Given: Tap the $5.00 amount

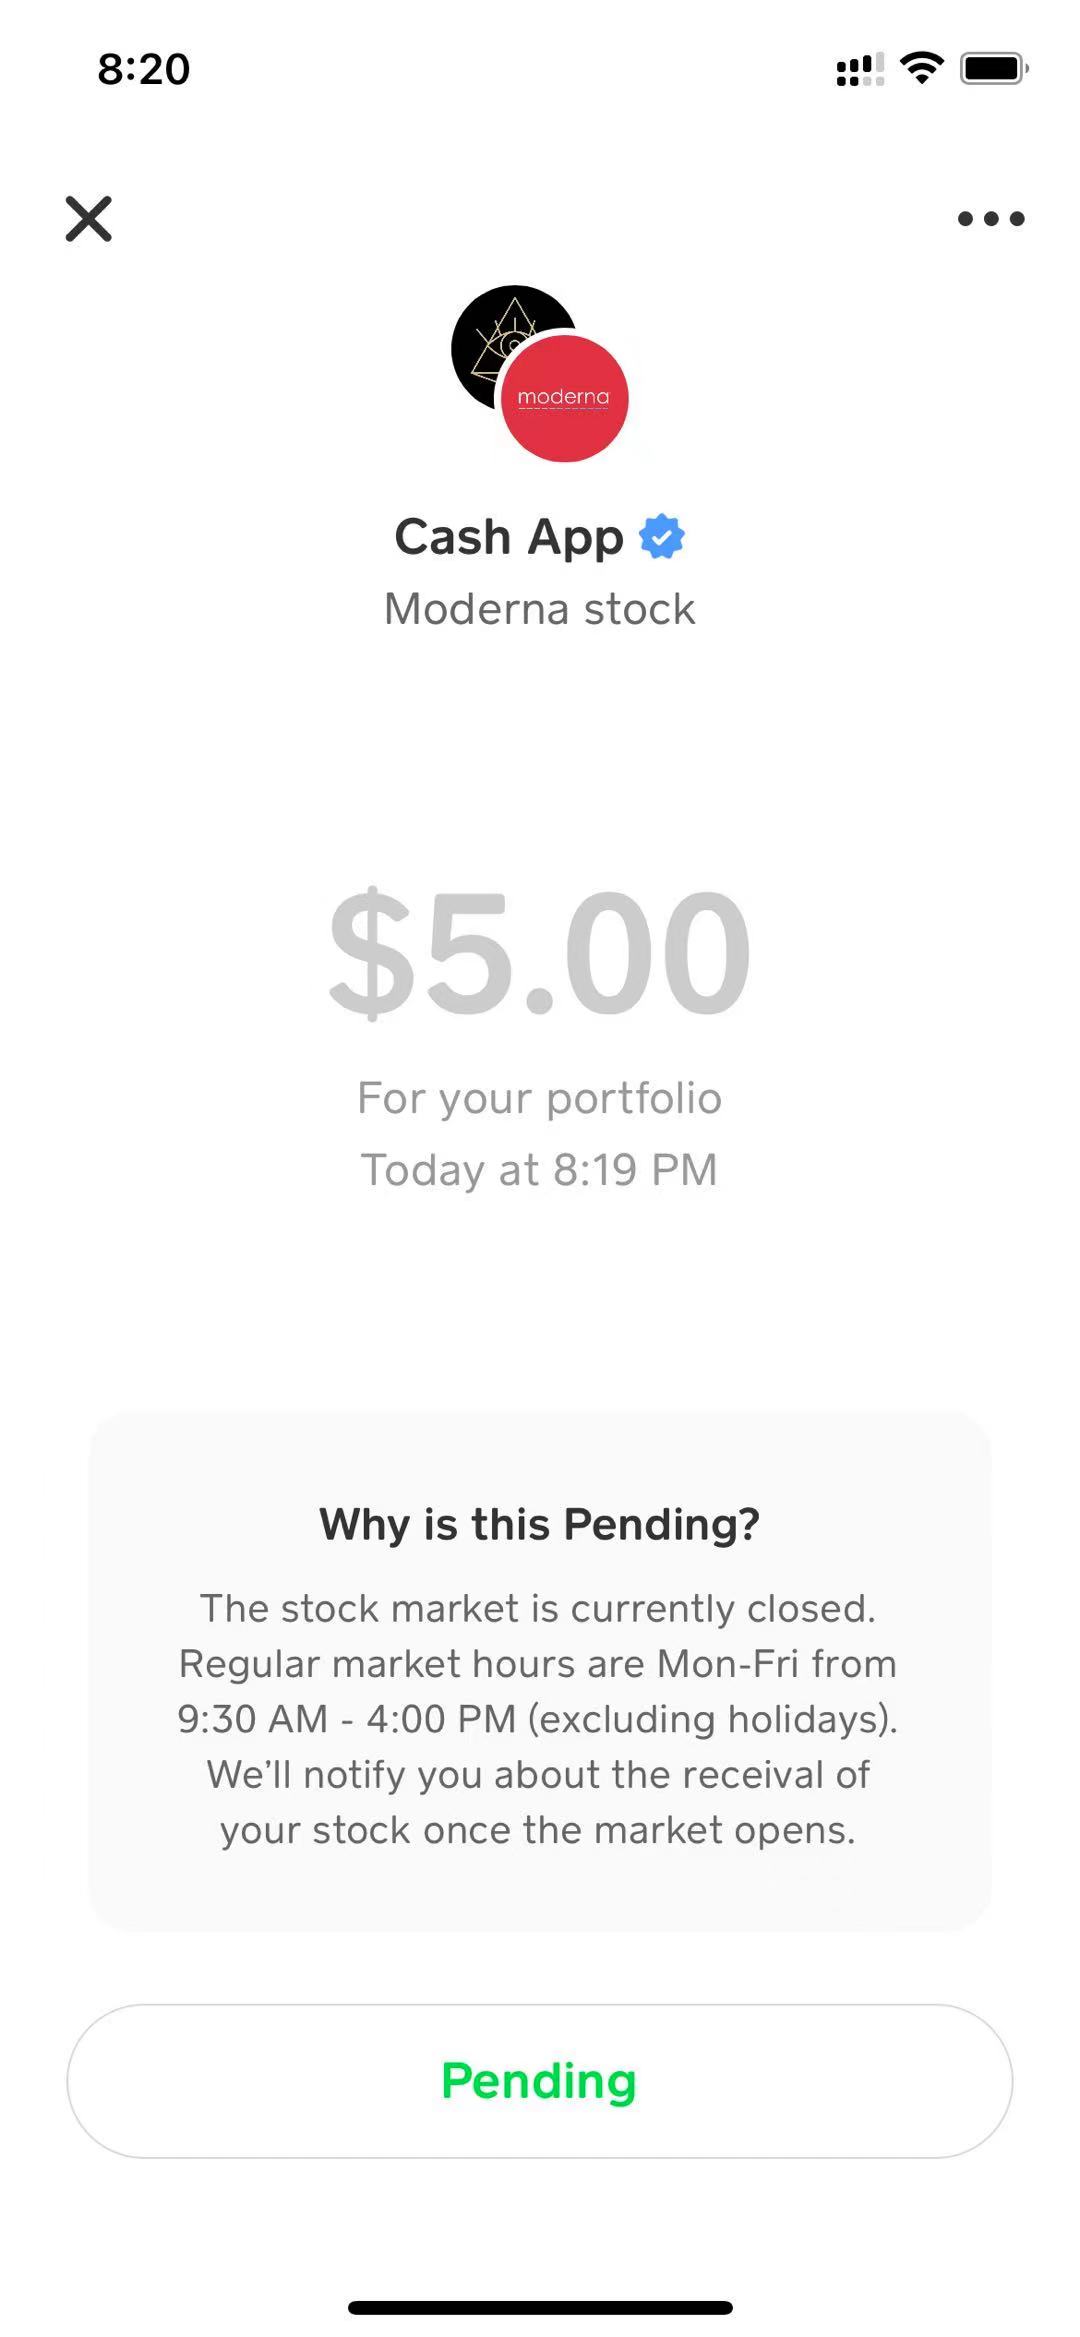Looking at the screenshot, I should (540, 952).
